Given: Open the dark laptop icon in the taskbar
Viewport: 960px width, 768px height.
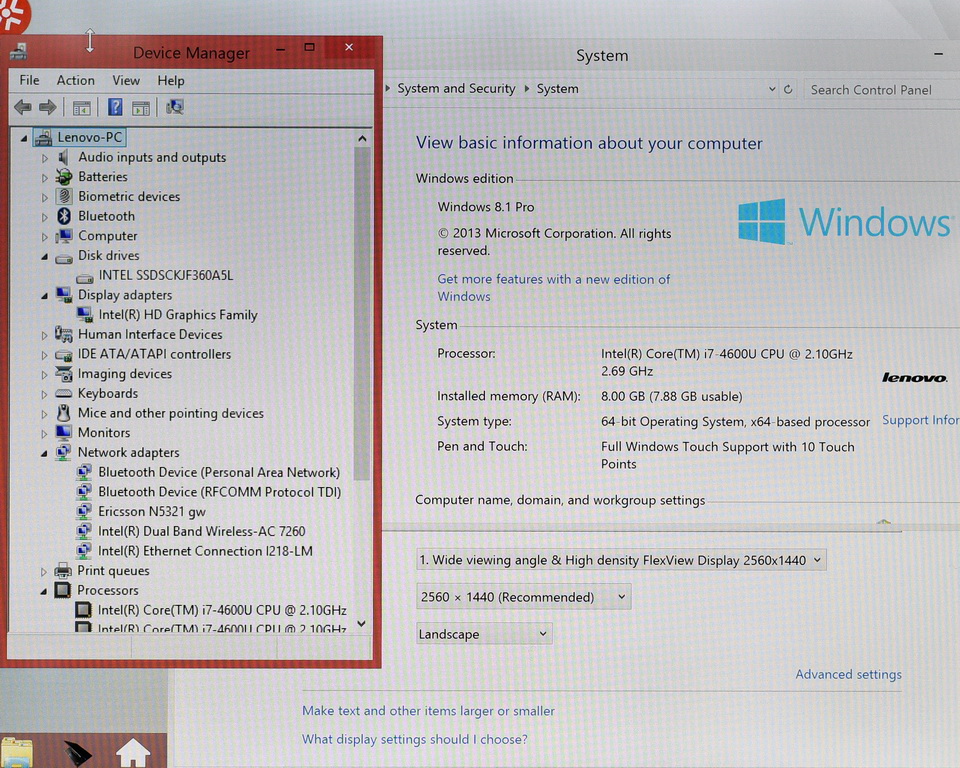Looking at the screenshot, I should tap(77, 753).
